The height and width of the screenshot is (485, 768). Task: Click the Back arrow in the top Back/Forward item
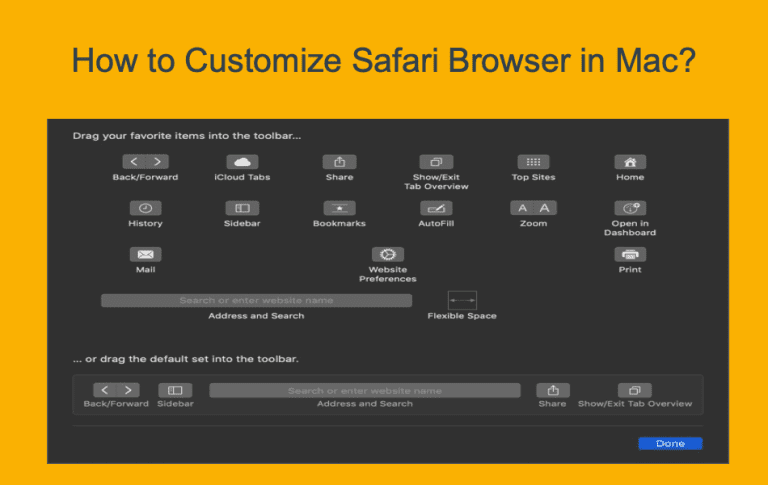[134, 162]
